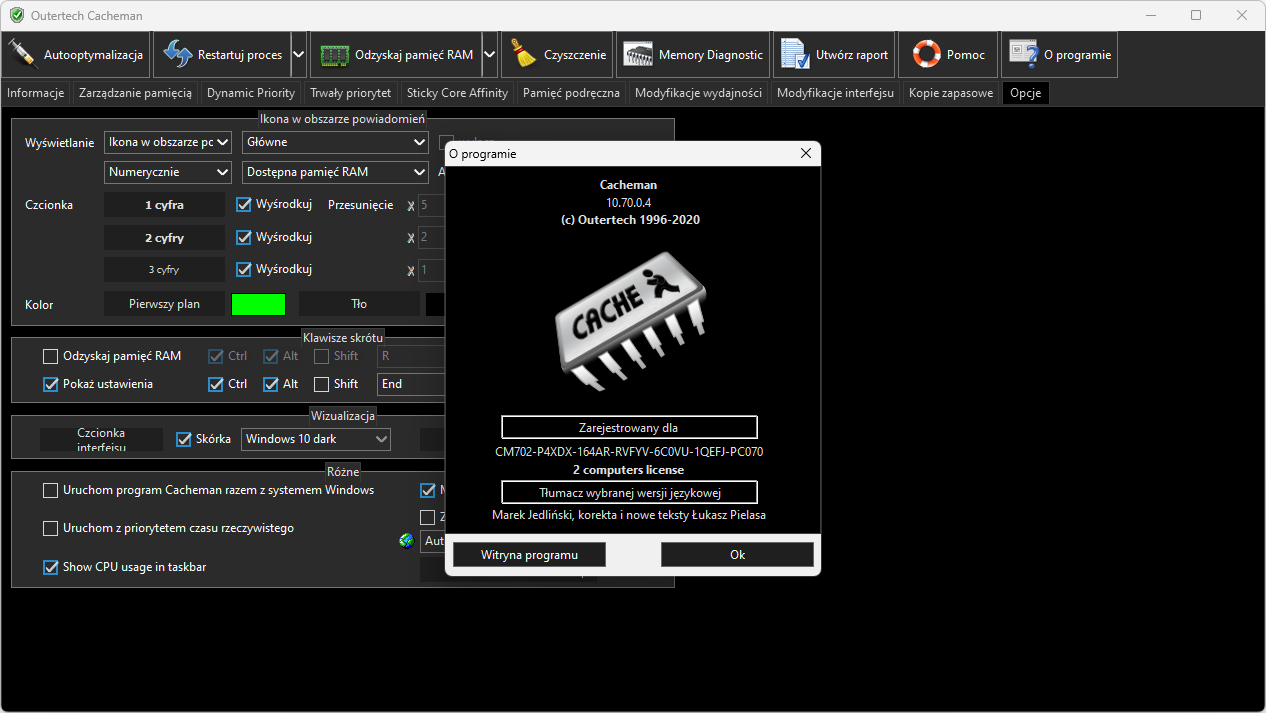Viewport: 1266px width, 713px height.
Task: Click the offset field showing 2
Action: [x=431, y=238]
